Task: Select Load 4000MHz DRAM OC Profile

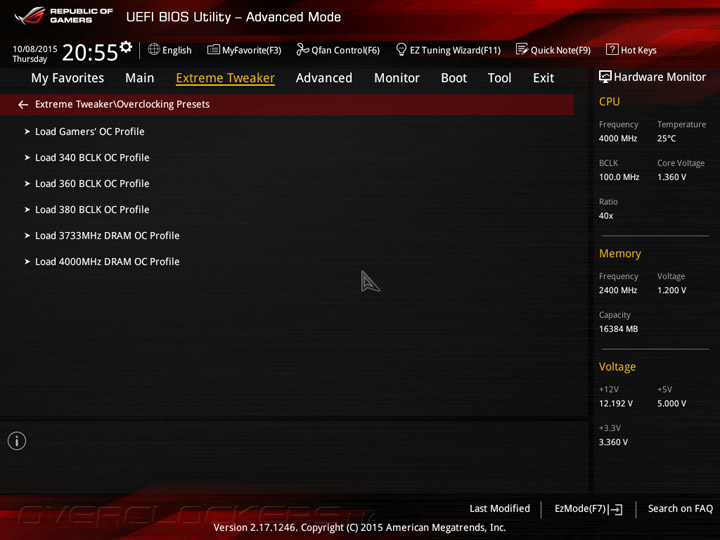Action: [107, 262]
